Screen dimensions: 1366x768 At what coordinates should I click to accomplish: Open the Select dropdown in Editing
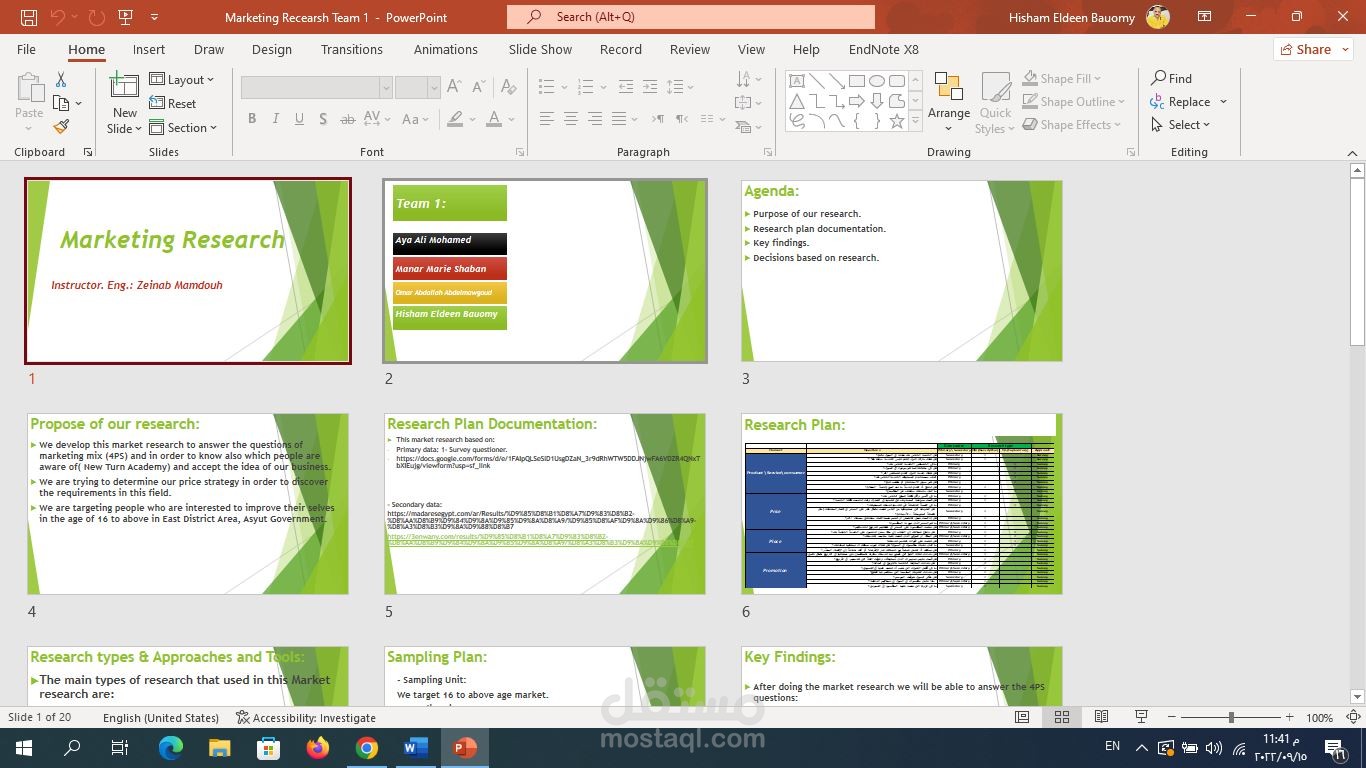tap(1180, 124)
